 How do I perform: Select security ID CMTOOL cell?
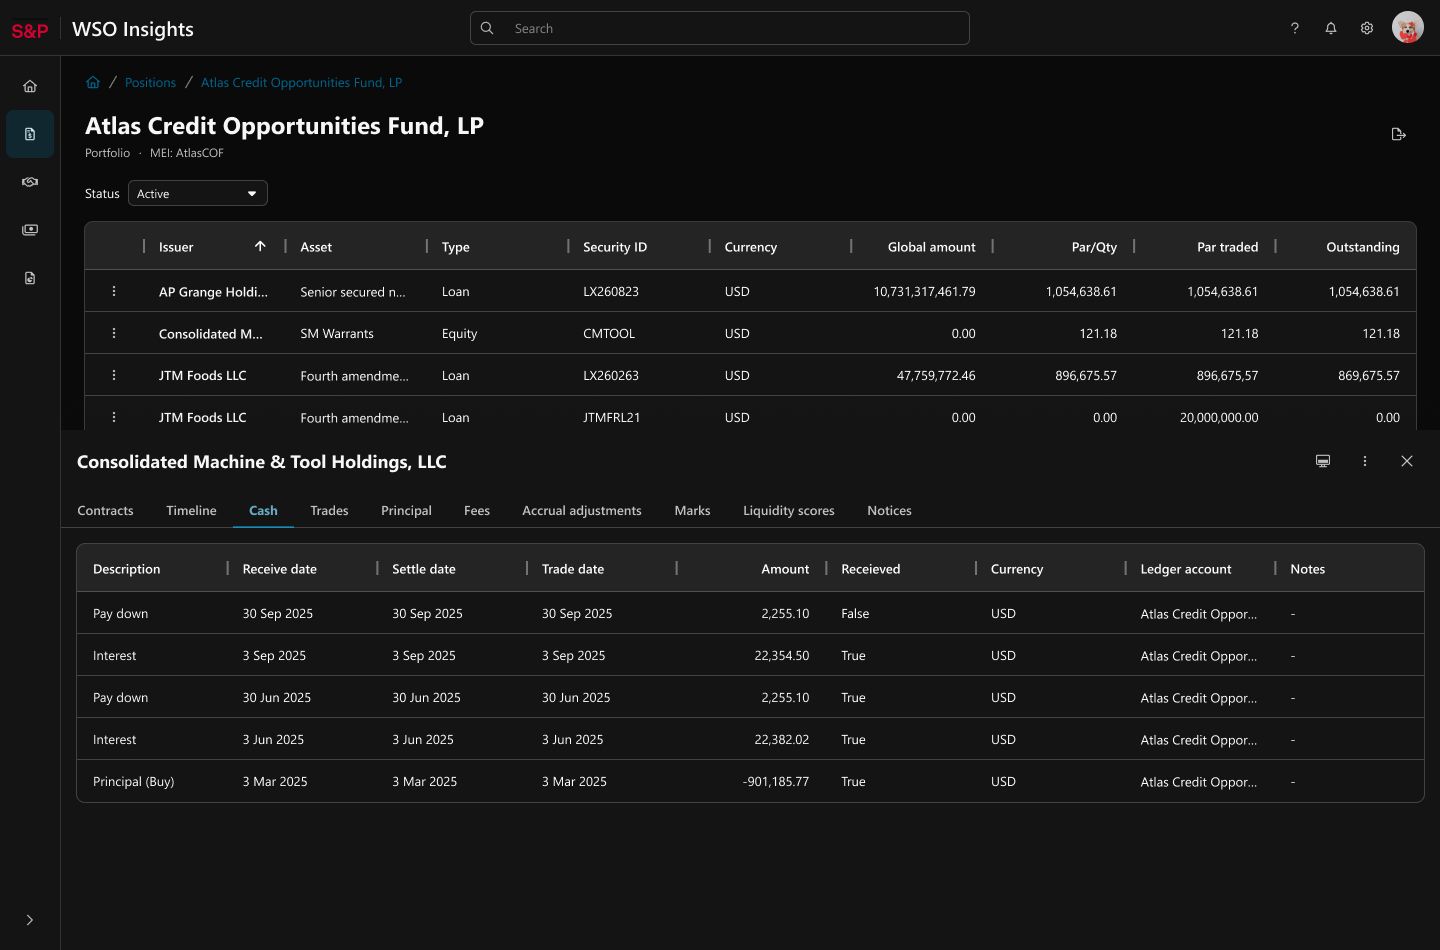coord(609,334)
